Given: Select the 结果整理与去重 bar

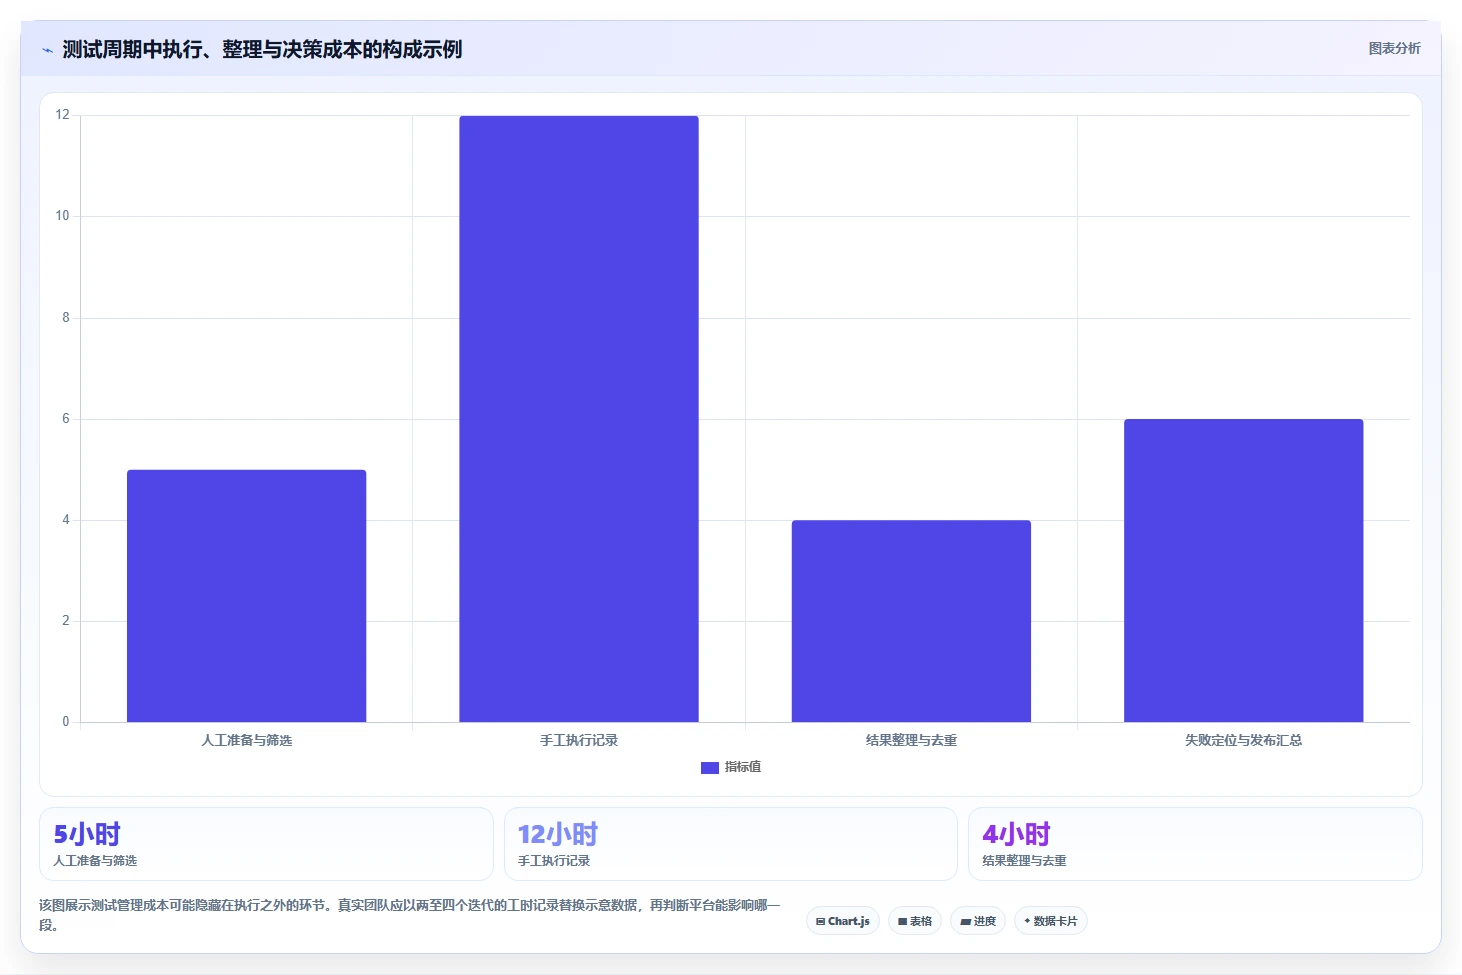Looking at the screenshot, I should [911, 621].
